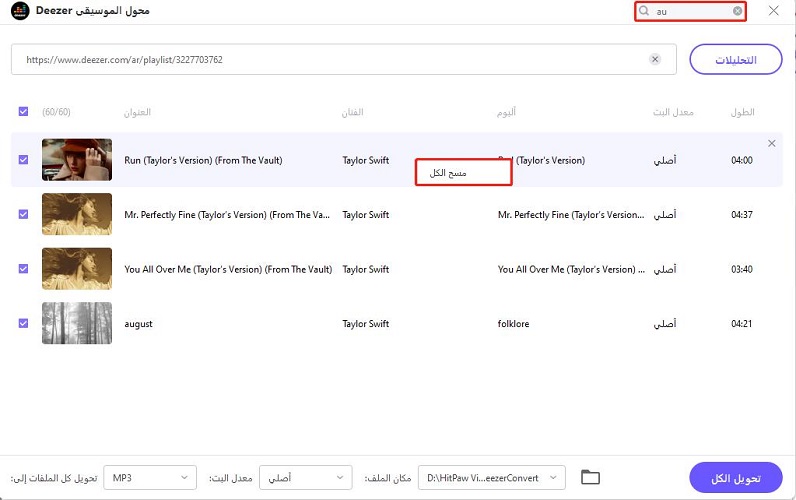This screenshot has height=500, width=796.
Task: Click the Deezer logo icon
Action: [x=20, y=11]
